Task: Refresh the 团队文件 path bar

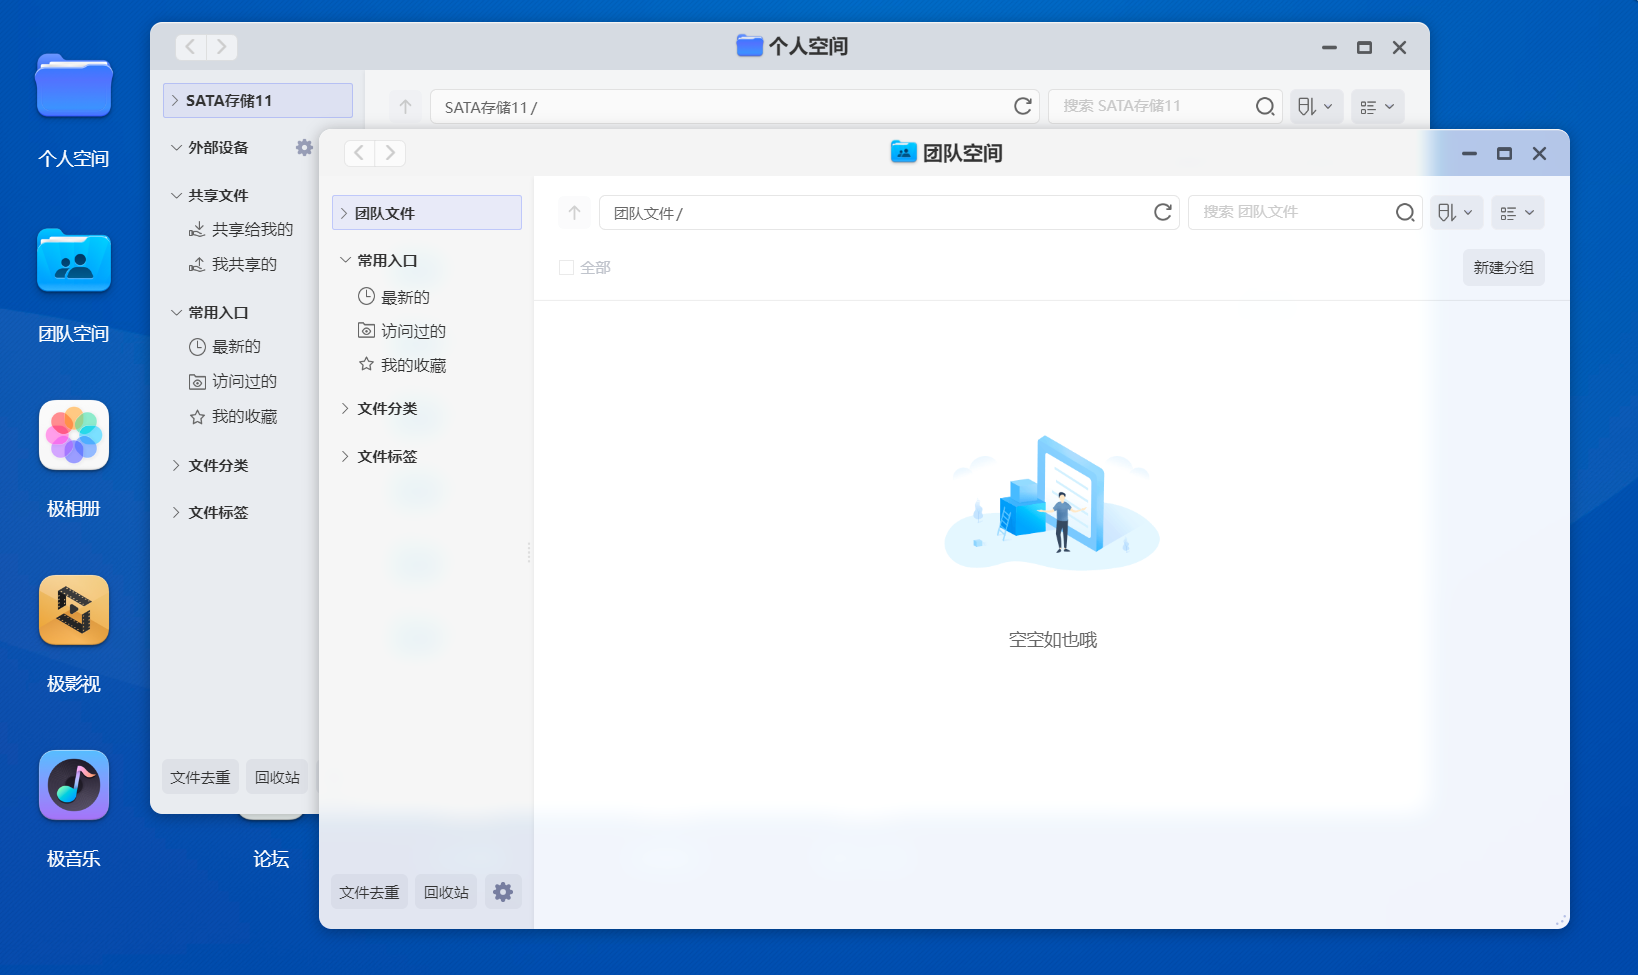Action: [1162, 212]
